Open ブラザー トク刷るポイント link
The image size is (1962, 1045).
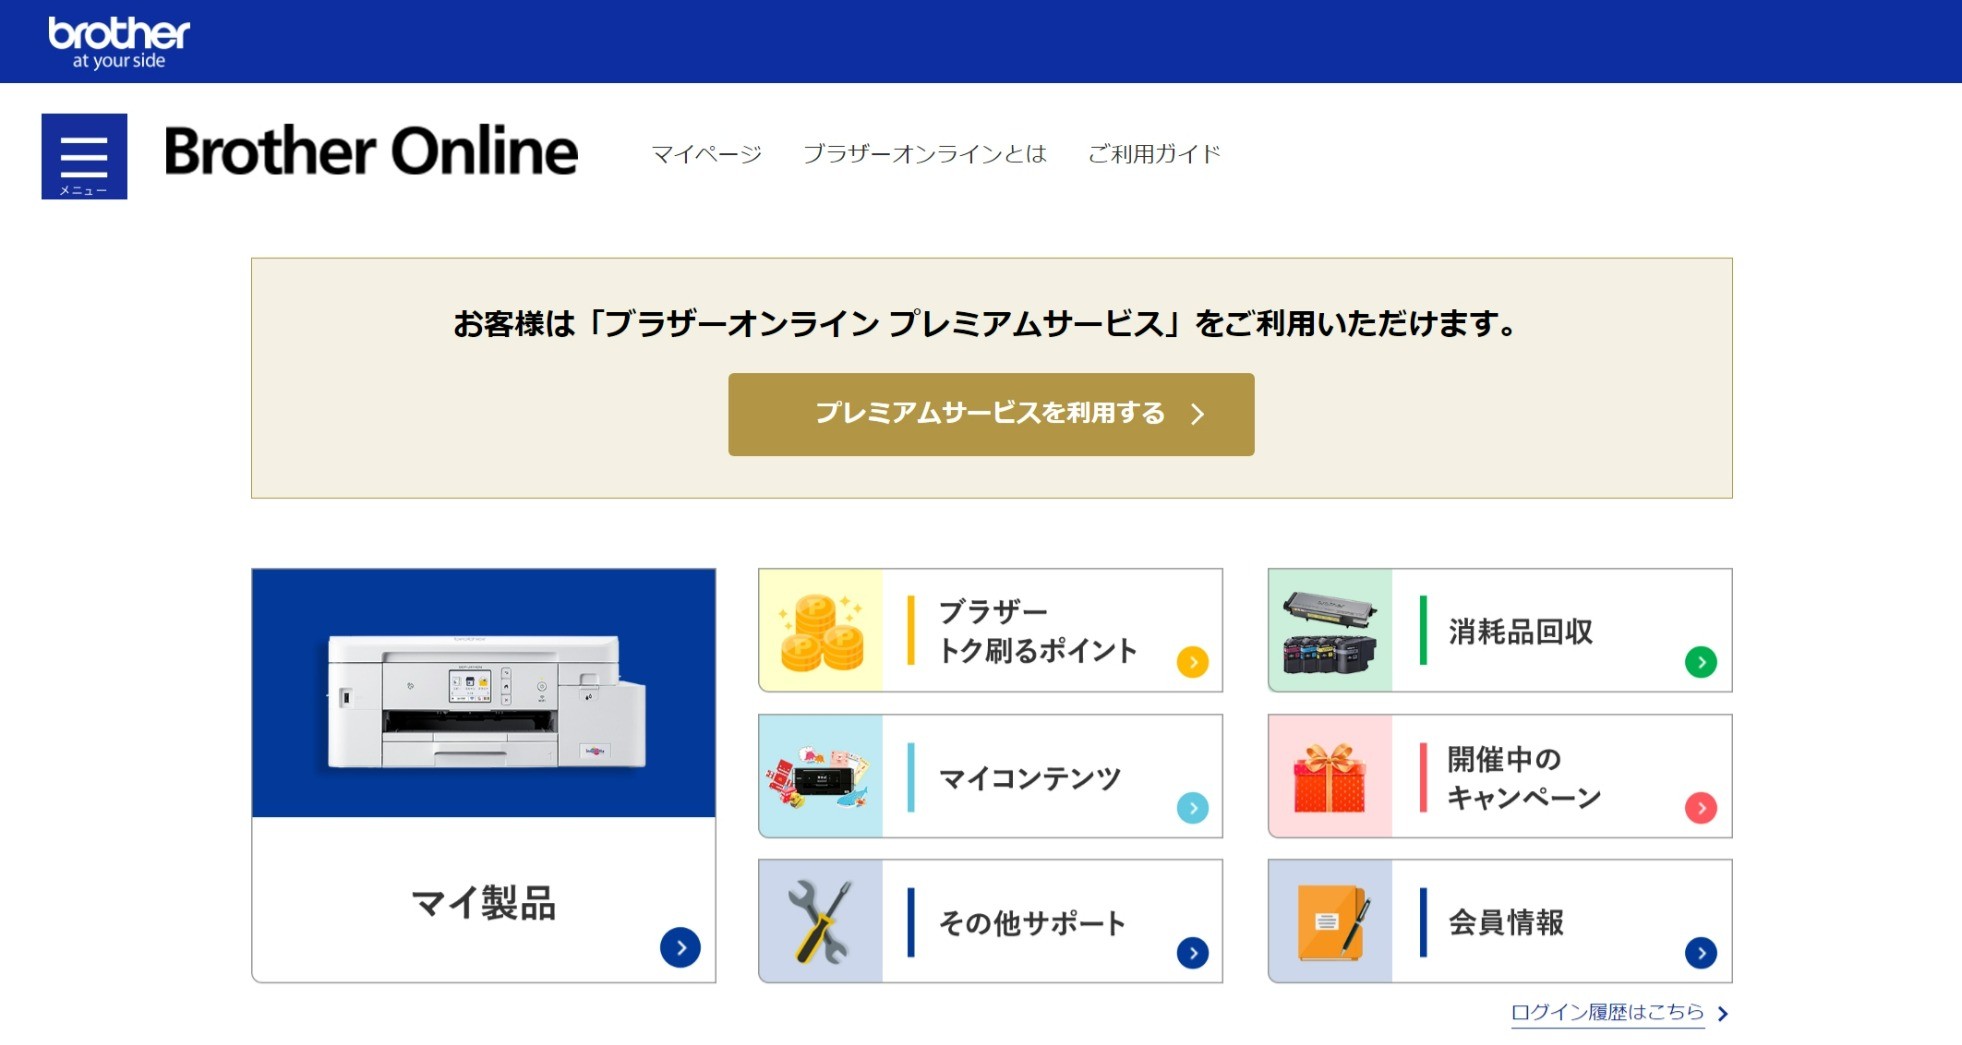pos(1037,631)
